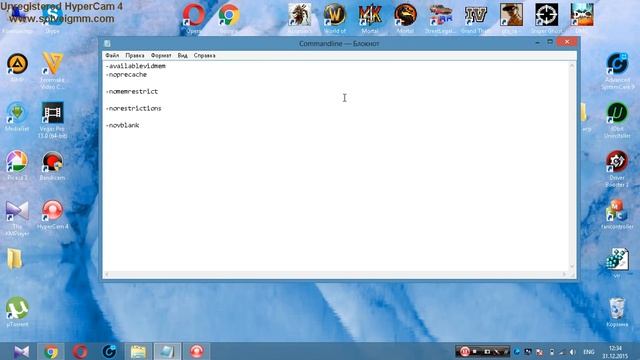Click the vertical scrollbar up arrow
Screen dimensions: 640x360
(x=572, y=65)
